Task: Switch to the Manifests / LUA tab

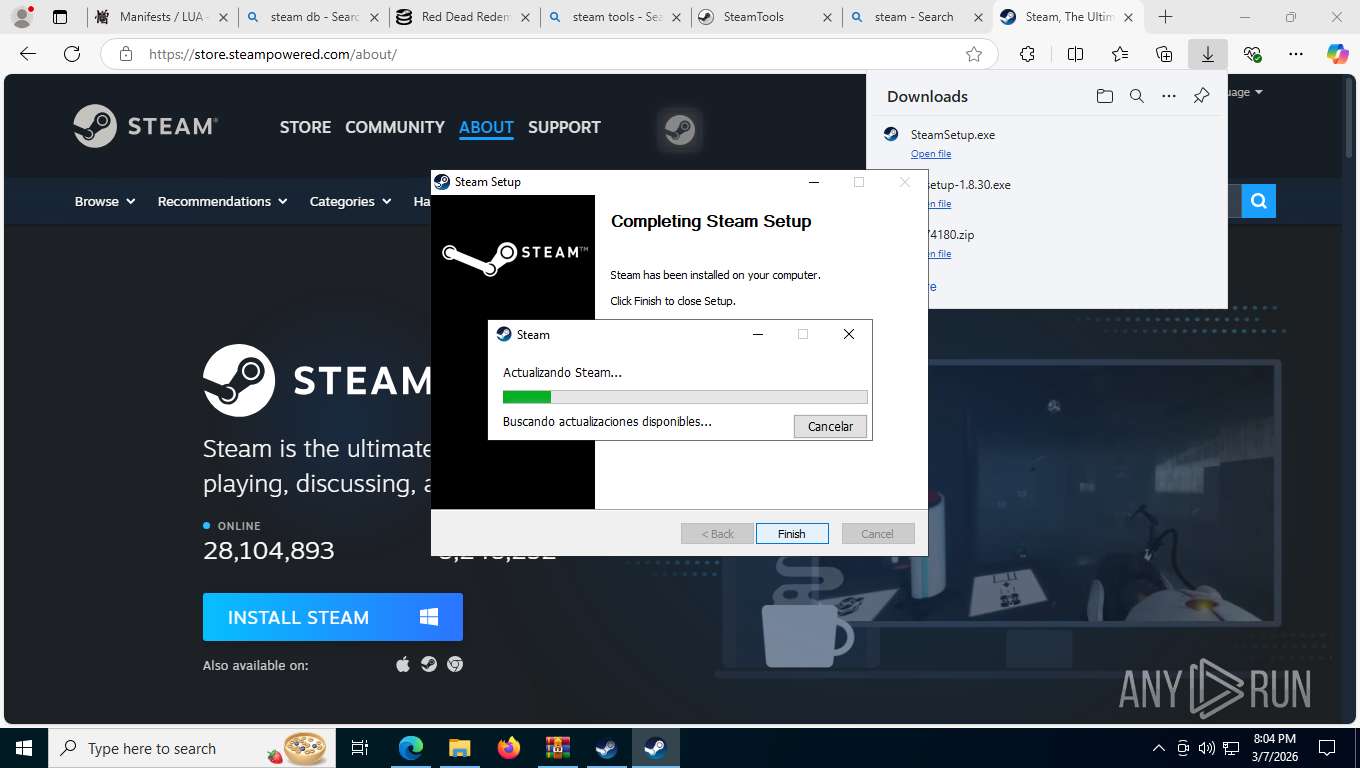Action: click(x=163, y=17)
